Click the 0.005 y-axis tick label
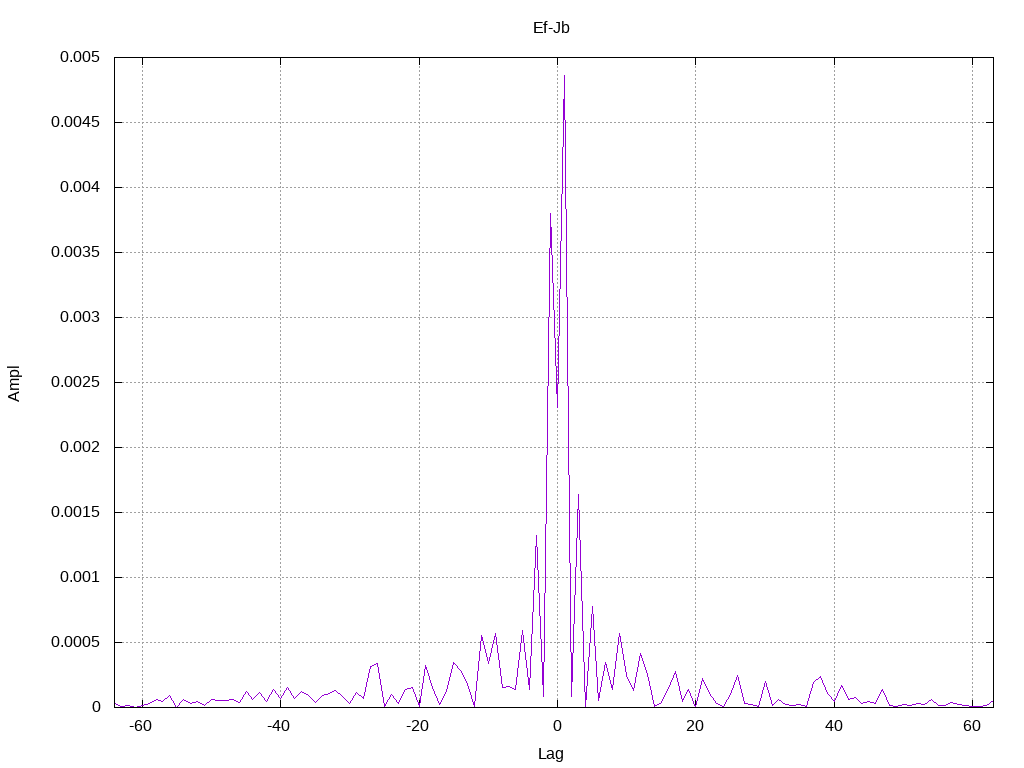The width and height of the screenshot is (1024, 768). tap(80, 57)
